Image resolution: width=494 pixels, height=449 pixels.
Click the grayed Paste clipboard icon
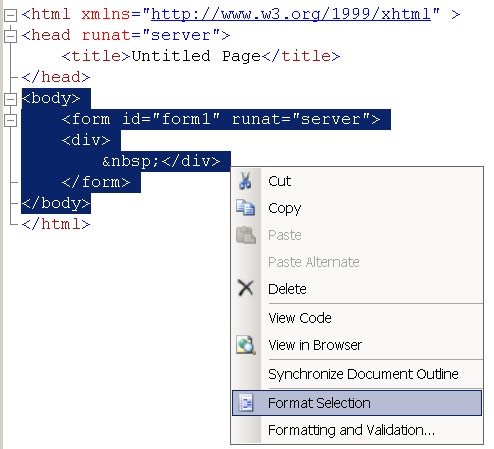[x=246, y=235]
